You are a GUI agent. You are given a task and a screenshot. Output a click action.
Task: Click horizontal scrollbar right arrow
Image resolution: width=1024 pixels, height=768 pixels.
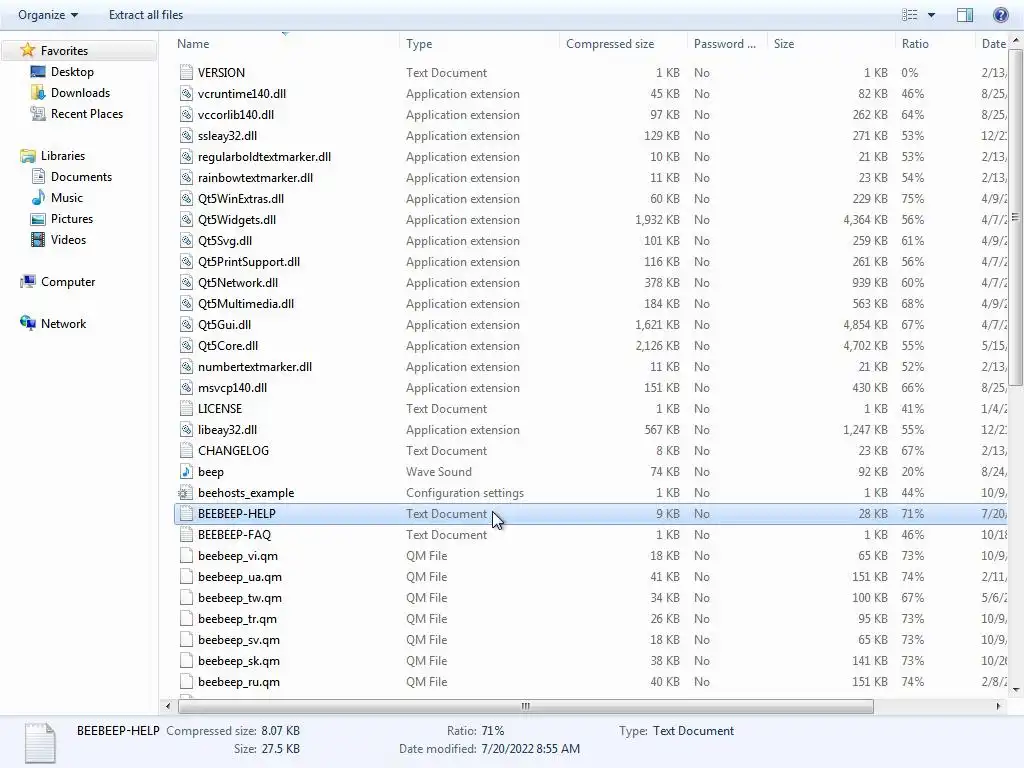click(998, 706)
